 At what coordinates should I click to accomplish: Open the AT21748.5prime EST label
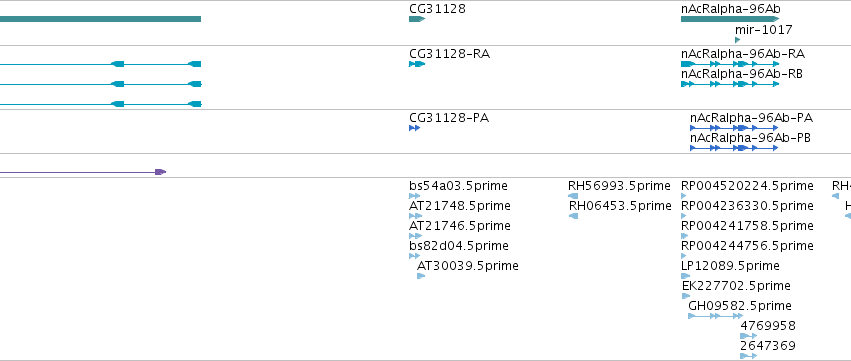460,206
